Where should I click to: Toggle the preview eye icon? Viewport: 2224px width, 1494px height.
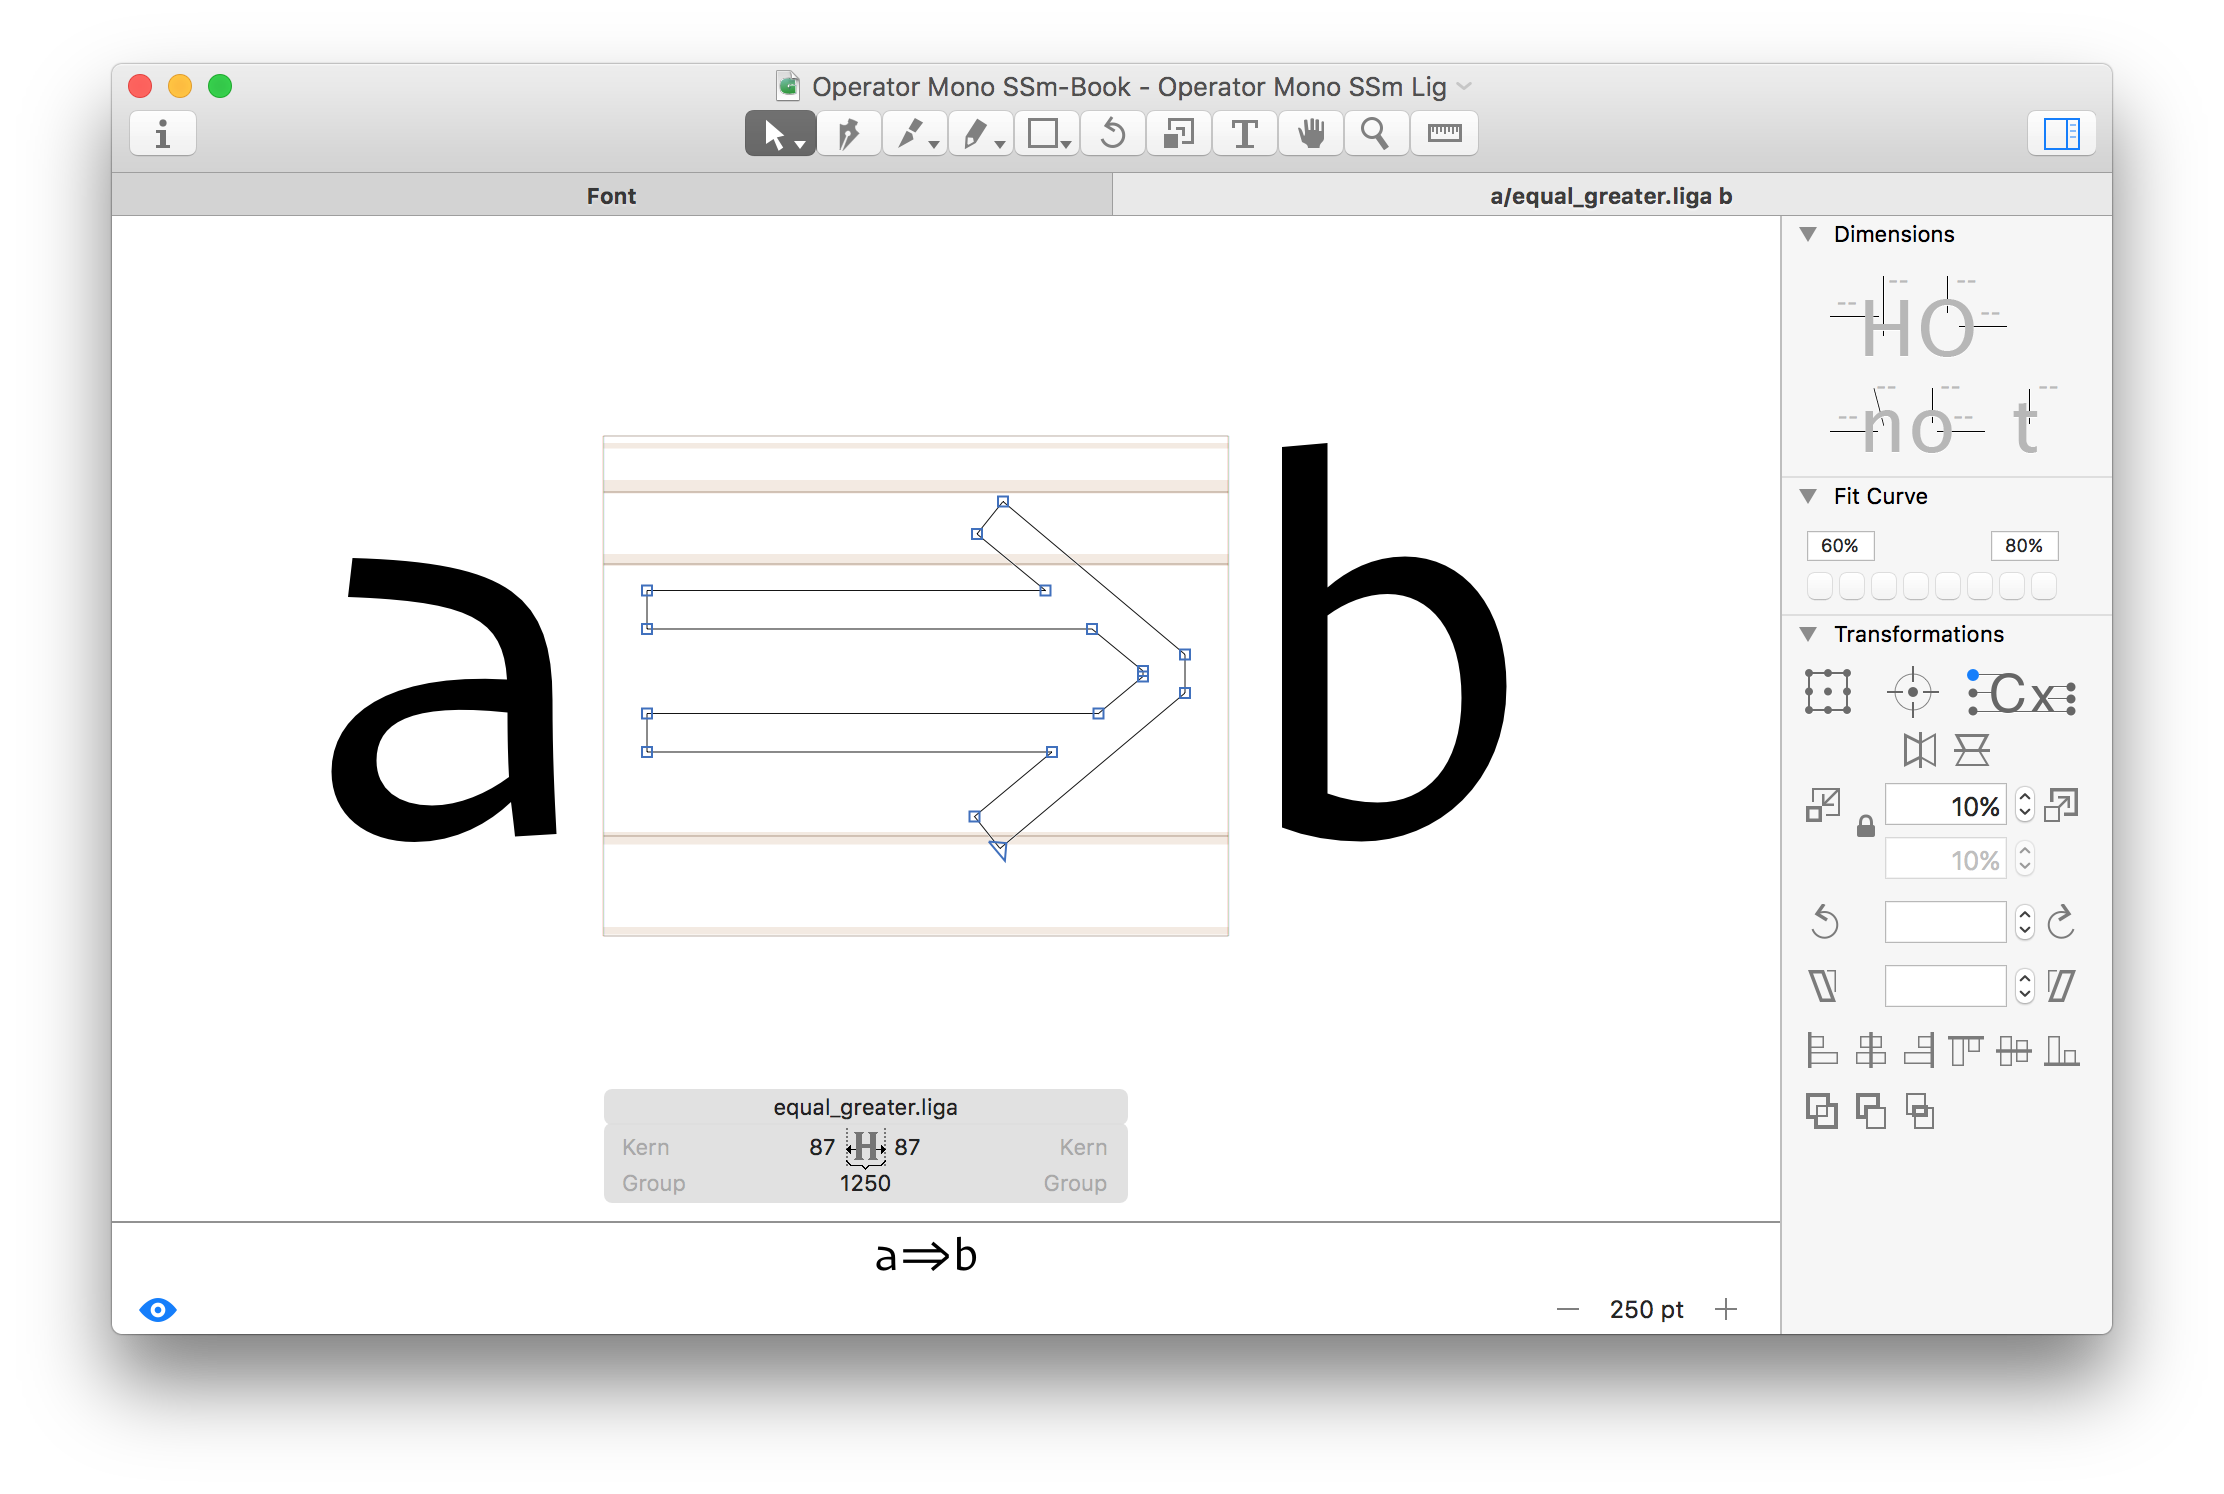point(158,1310)
